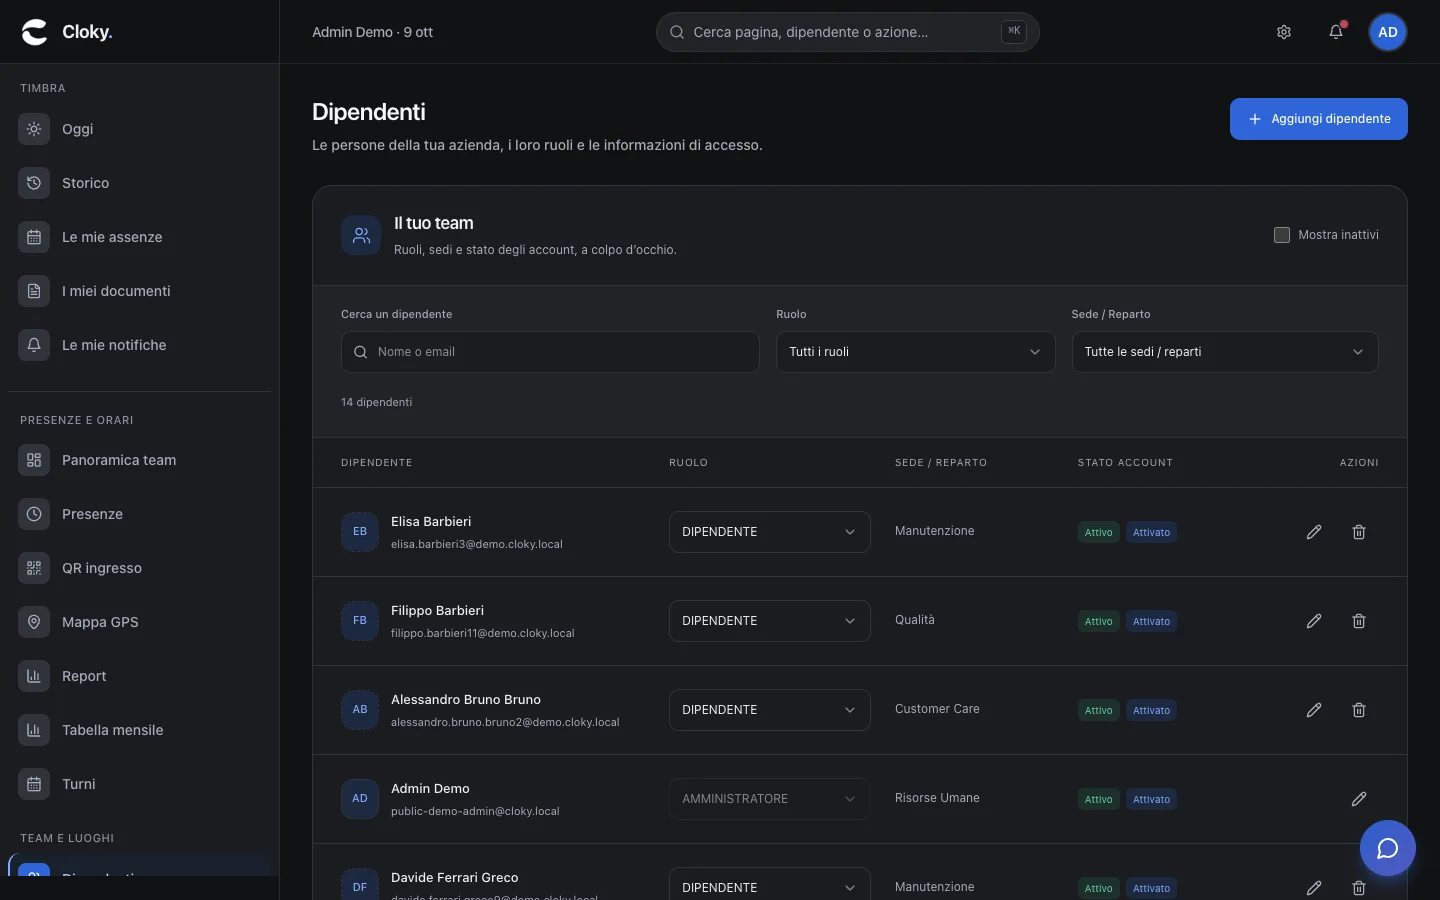The width and height of the screenshot is (1440, 900).
Task: Open I miei documenti page
Action: tap(139, 291)
